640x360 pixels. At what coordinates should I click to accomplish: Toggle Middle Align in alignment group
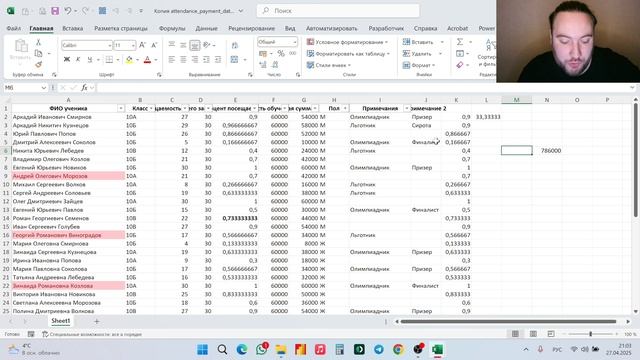click(x=183, y=45)
